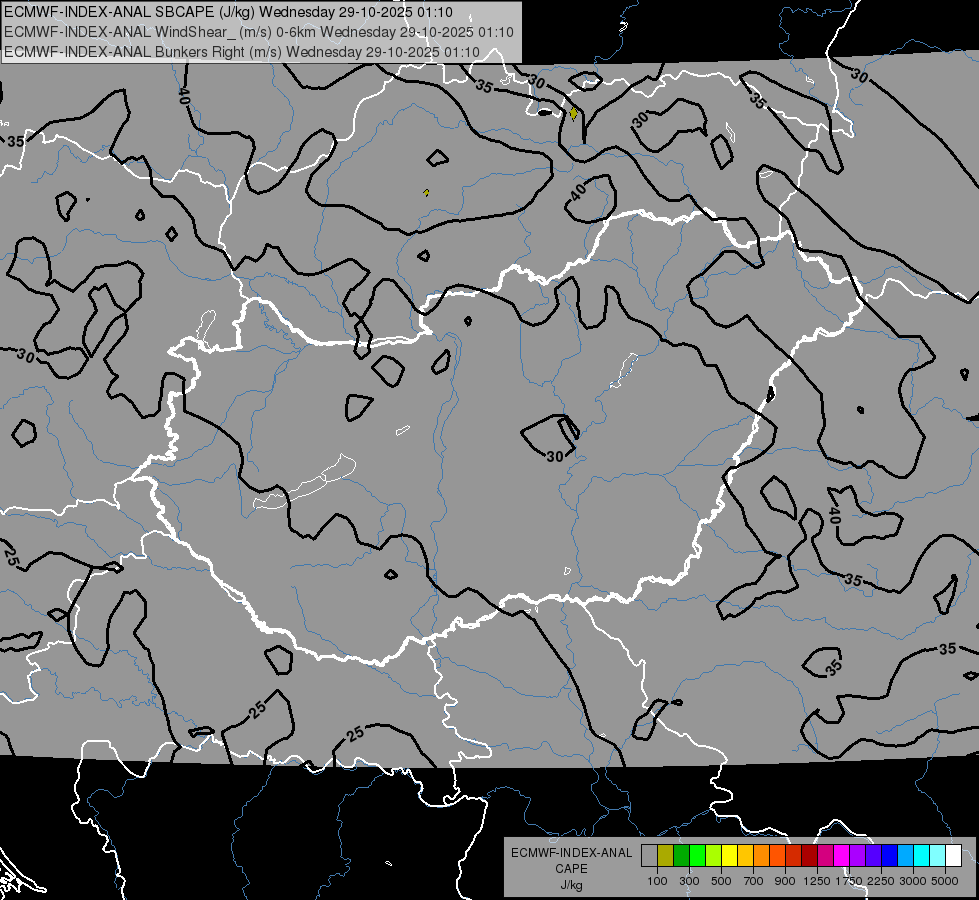Click the red-orange CAPE legend swatch
979x900 pixels.
tap(778, 856)
